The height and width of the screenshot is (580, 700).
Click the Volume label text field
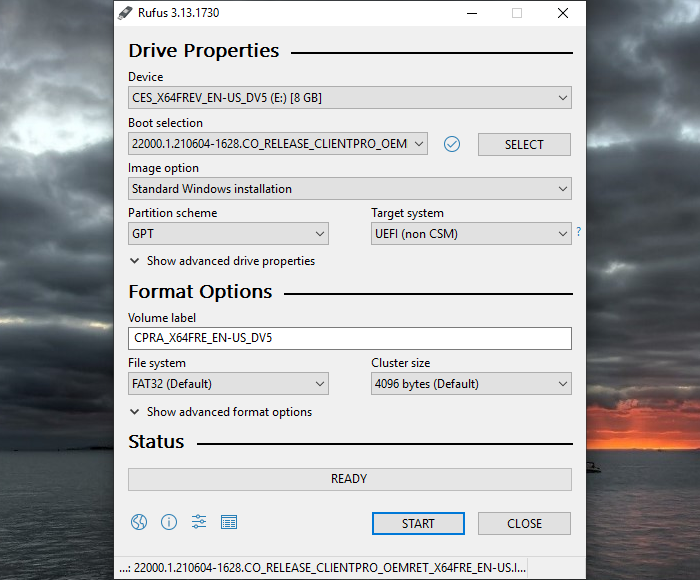(x=350, y=338)
